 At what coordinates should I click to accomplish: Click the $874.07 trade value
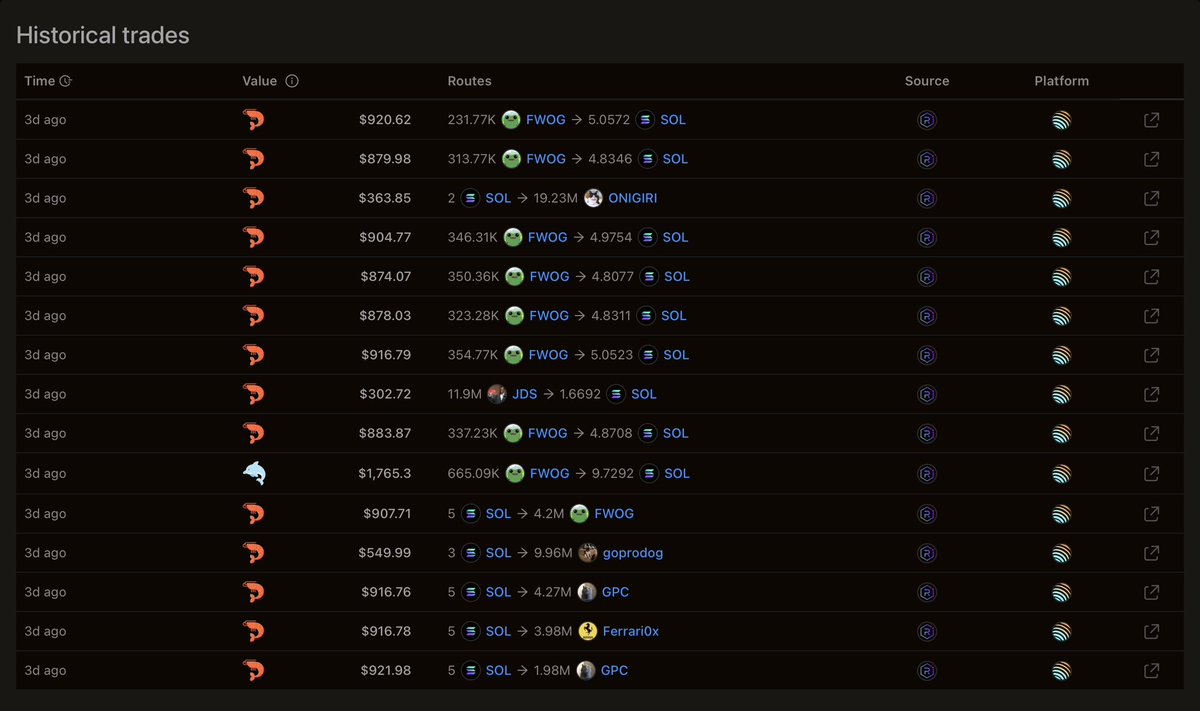[385, 276]
